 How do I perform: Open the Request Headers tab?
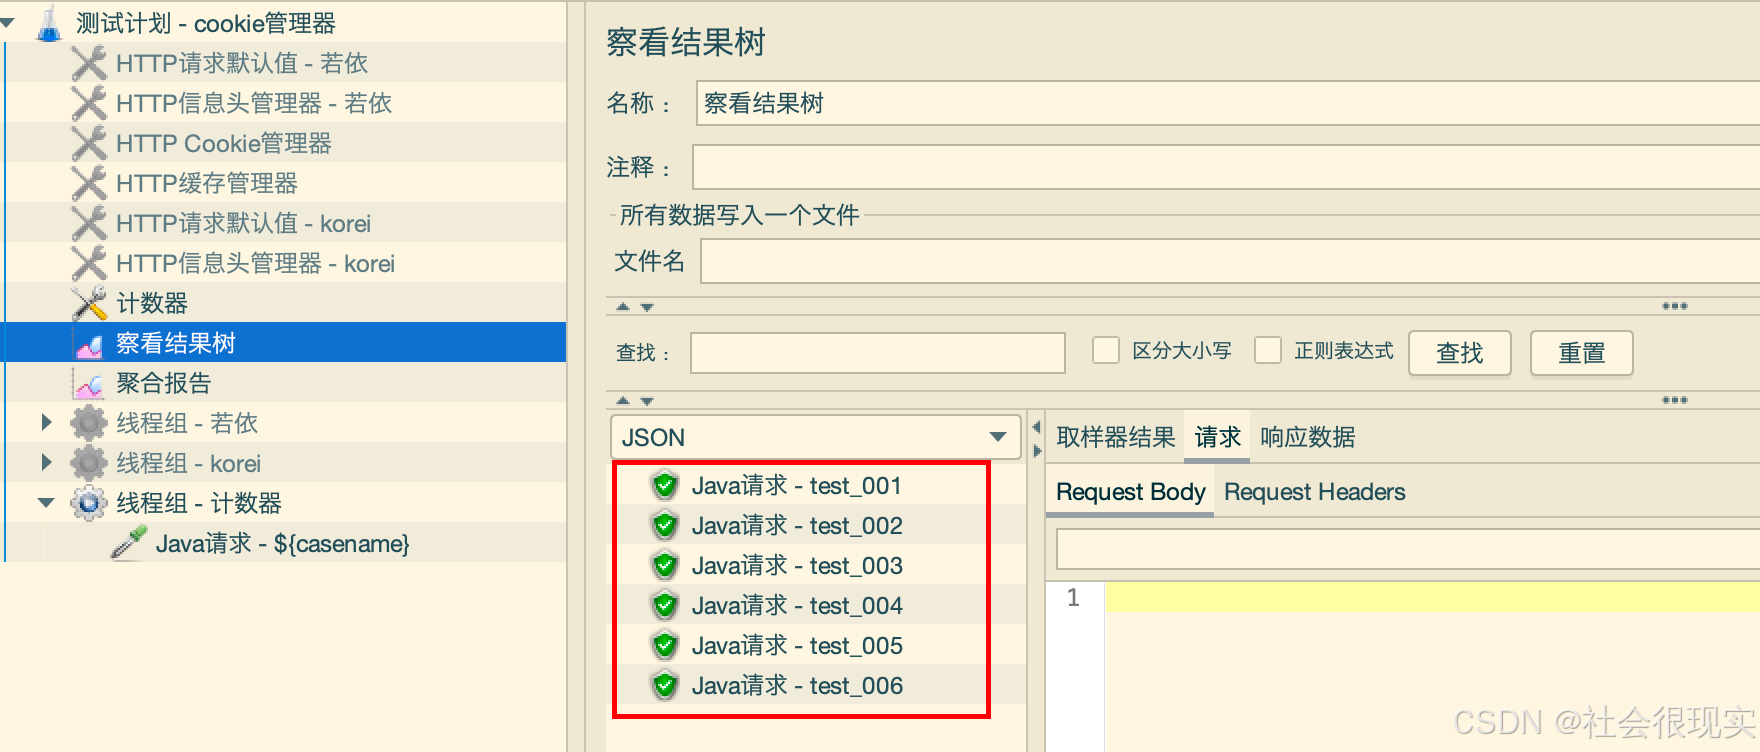tap(1314, 492)
